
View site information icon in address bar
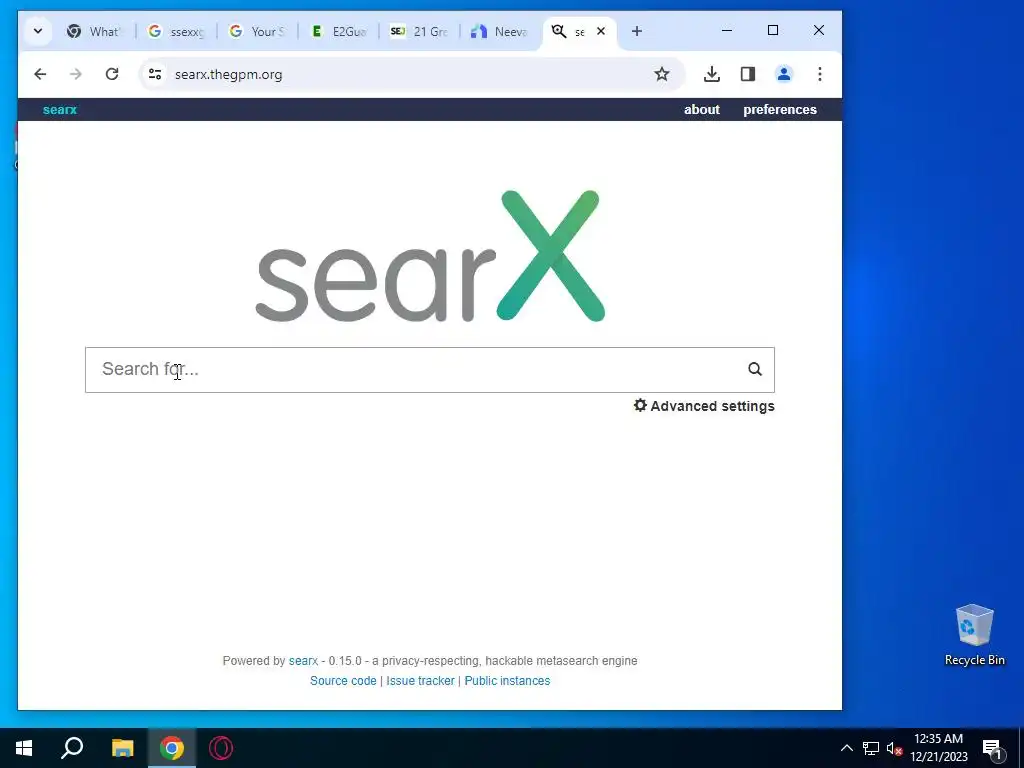155,74
